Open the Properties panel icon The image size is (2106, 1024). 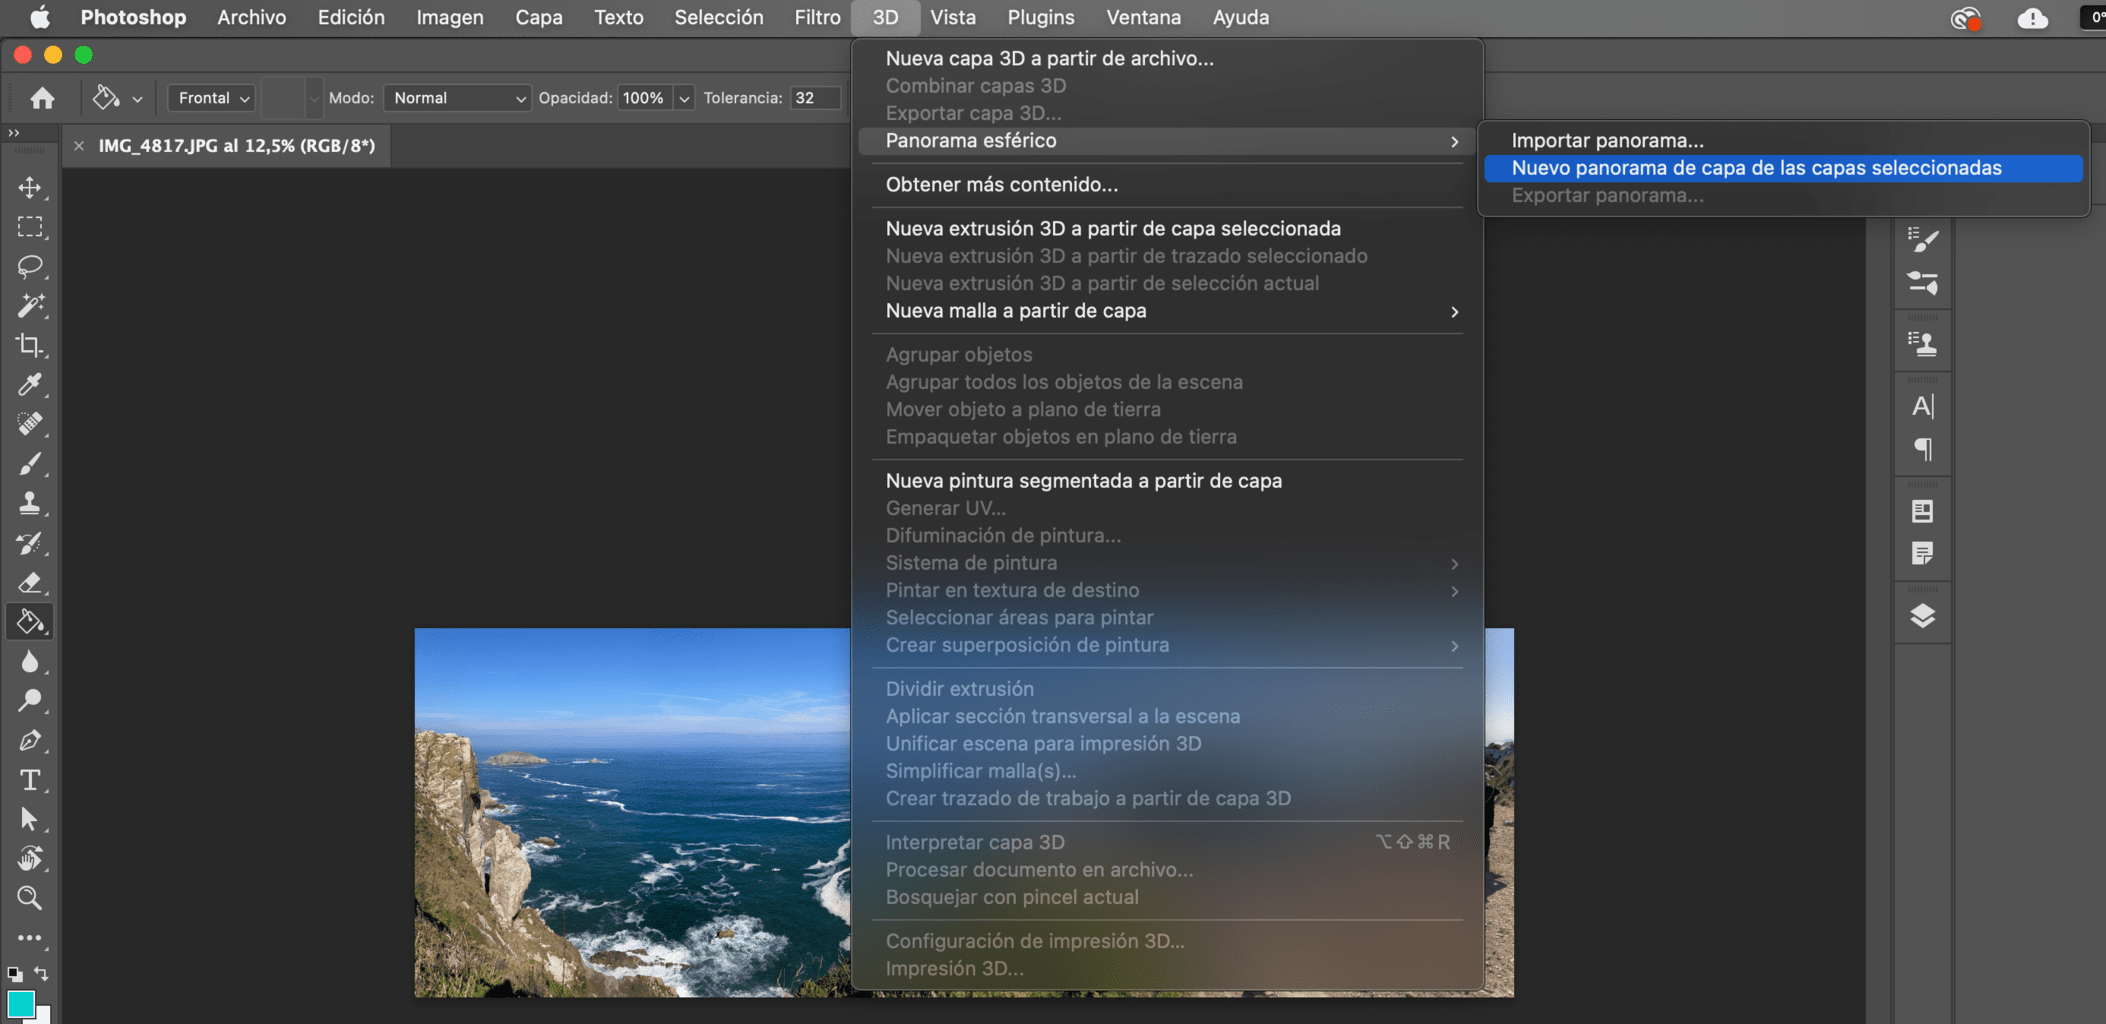(1922, 511)
